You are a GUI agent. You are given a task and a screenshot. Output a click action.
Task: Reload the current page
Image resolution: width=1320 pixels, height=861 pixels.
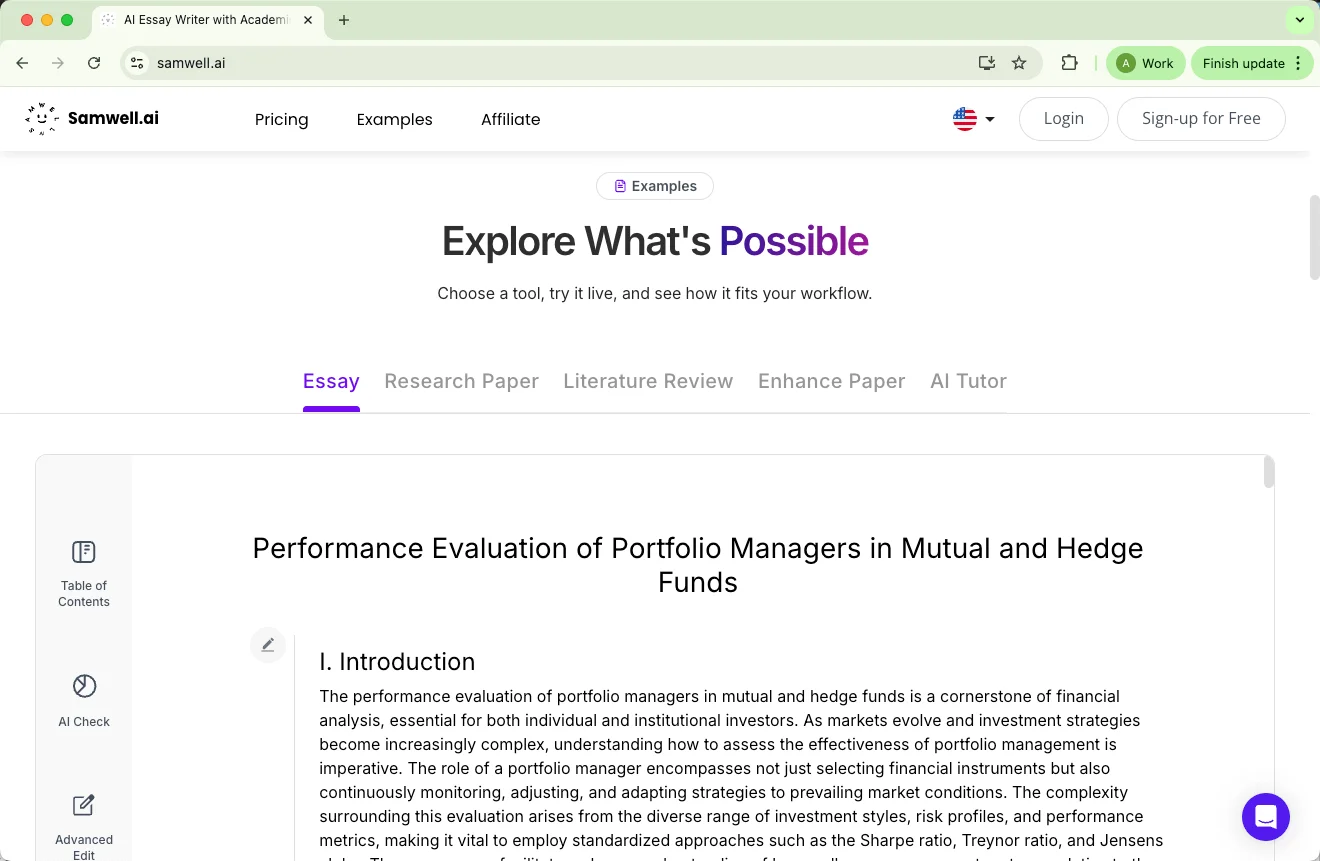[94, 63]
